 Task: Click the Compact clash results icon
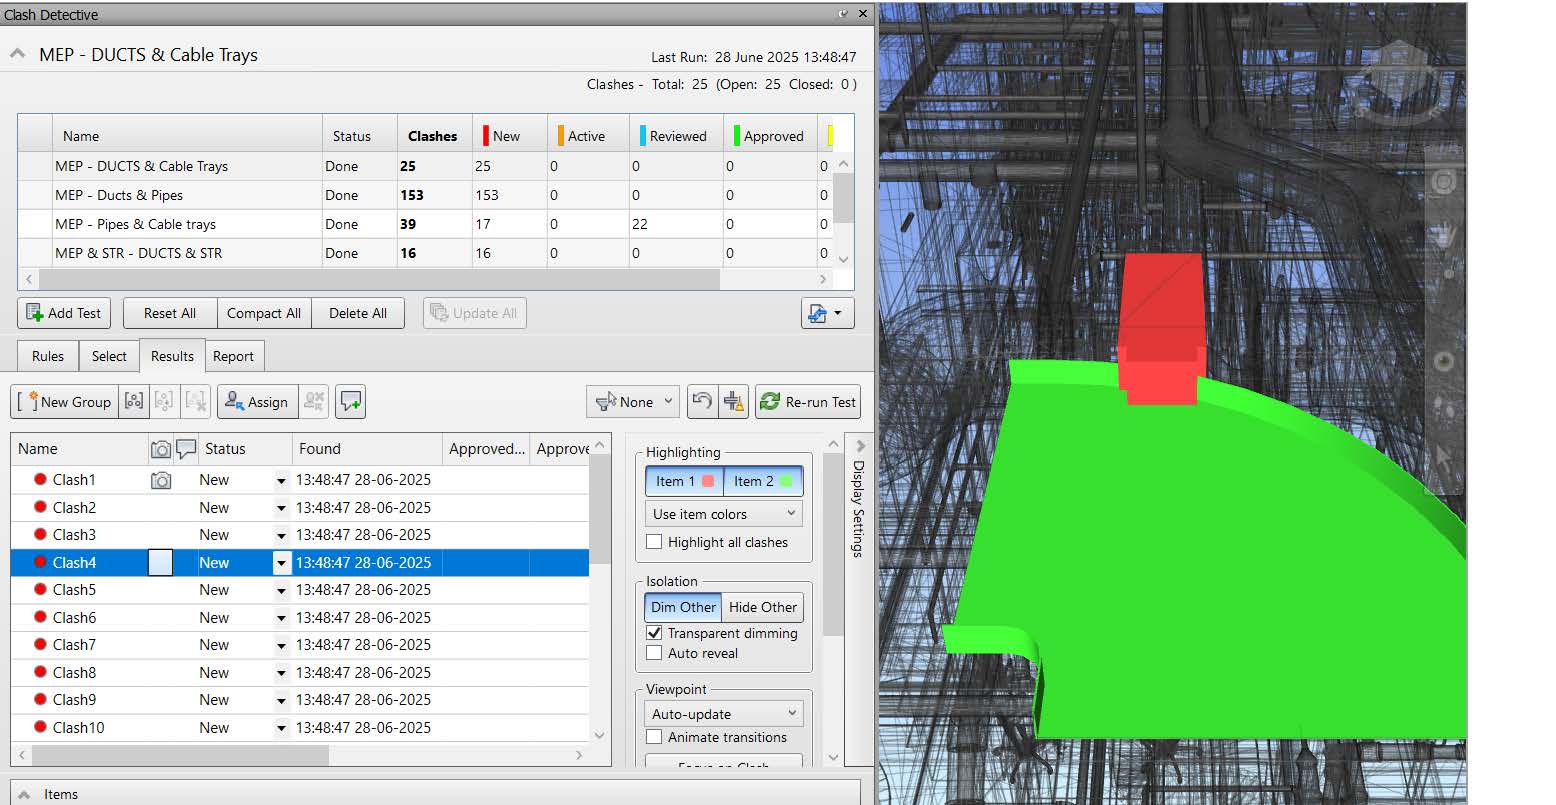pos(733,402)
